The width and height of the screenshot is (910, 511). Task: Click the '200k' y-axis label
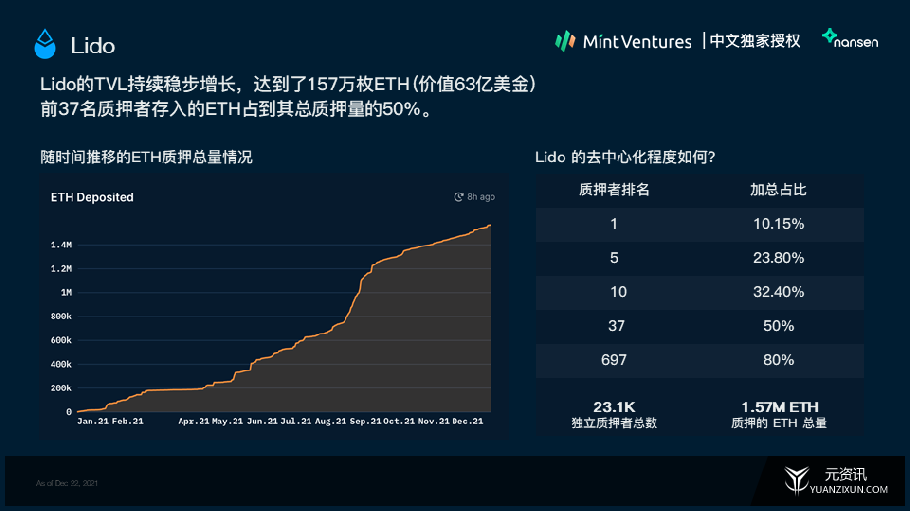point(62,388)
